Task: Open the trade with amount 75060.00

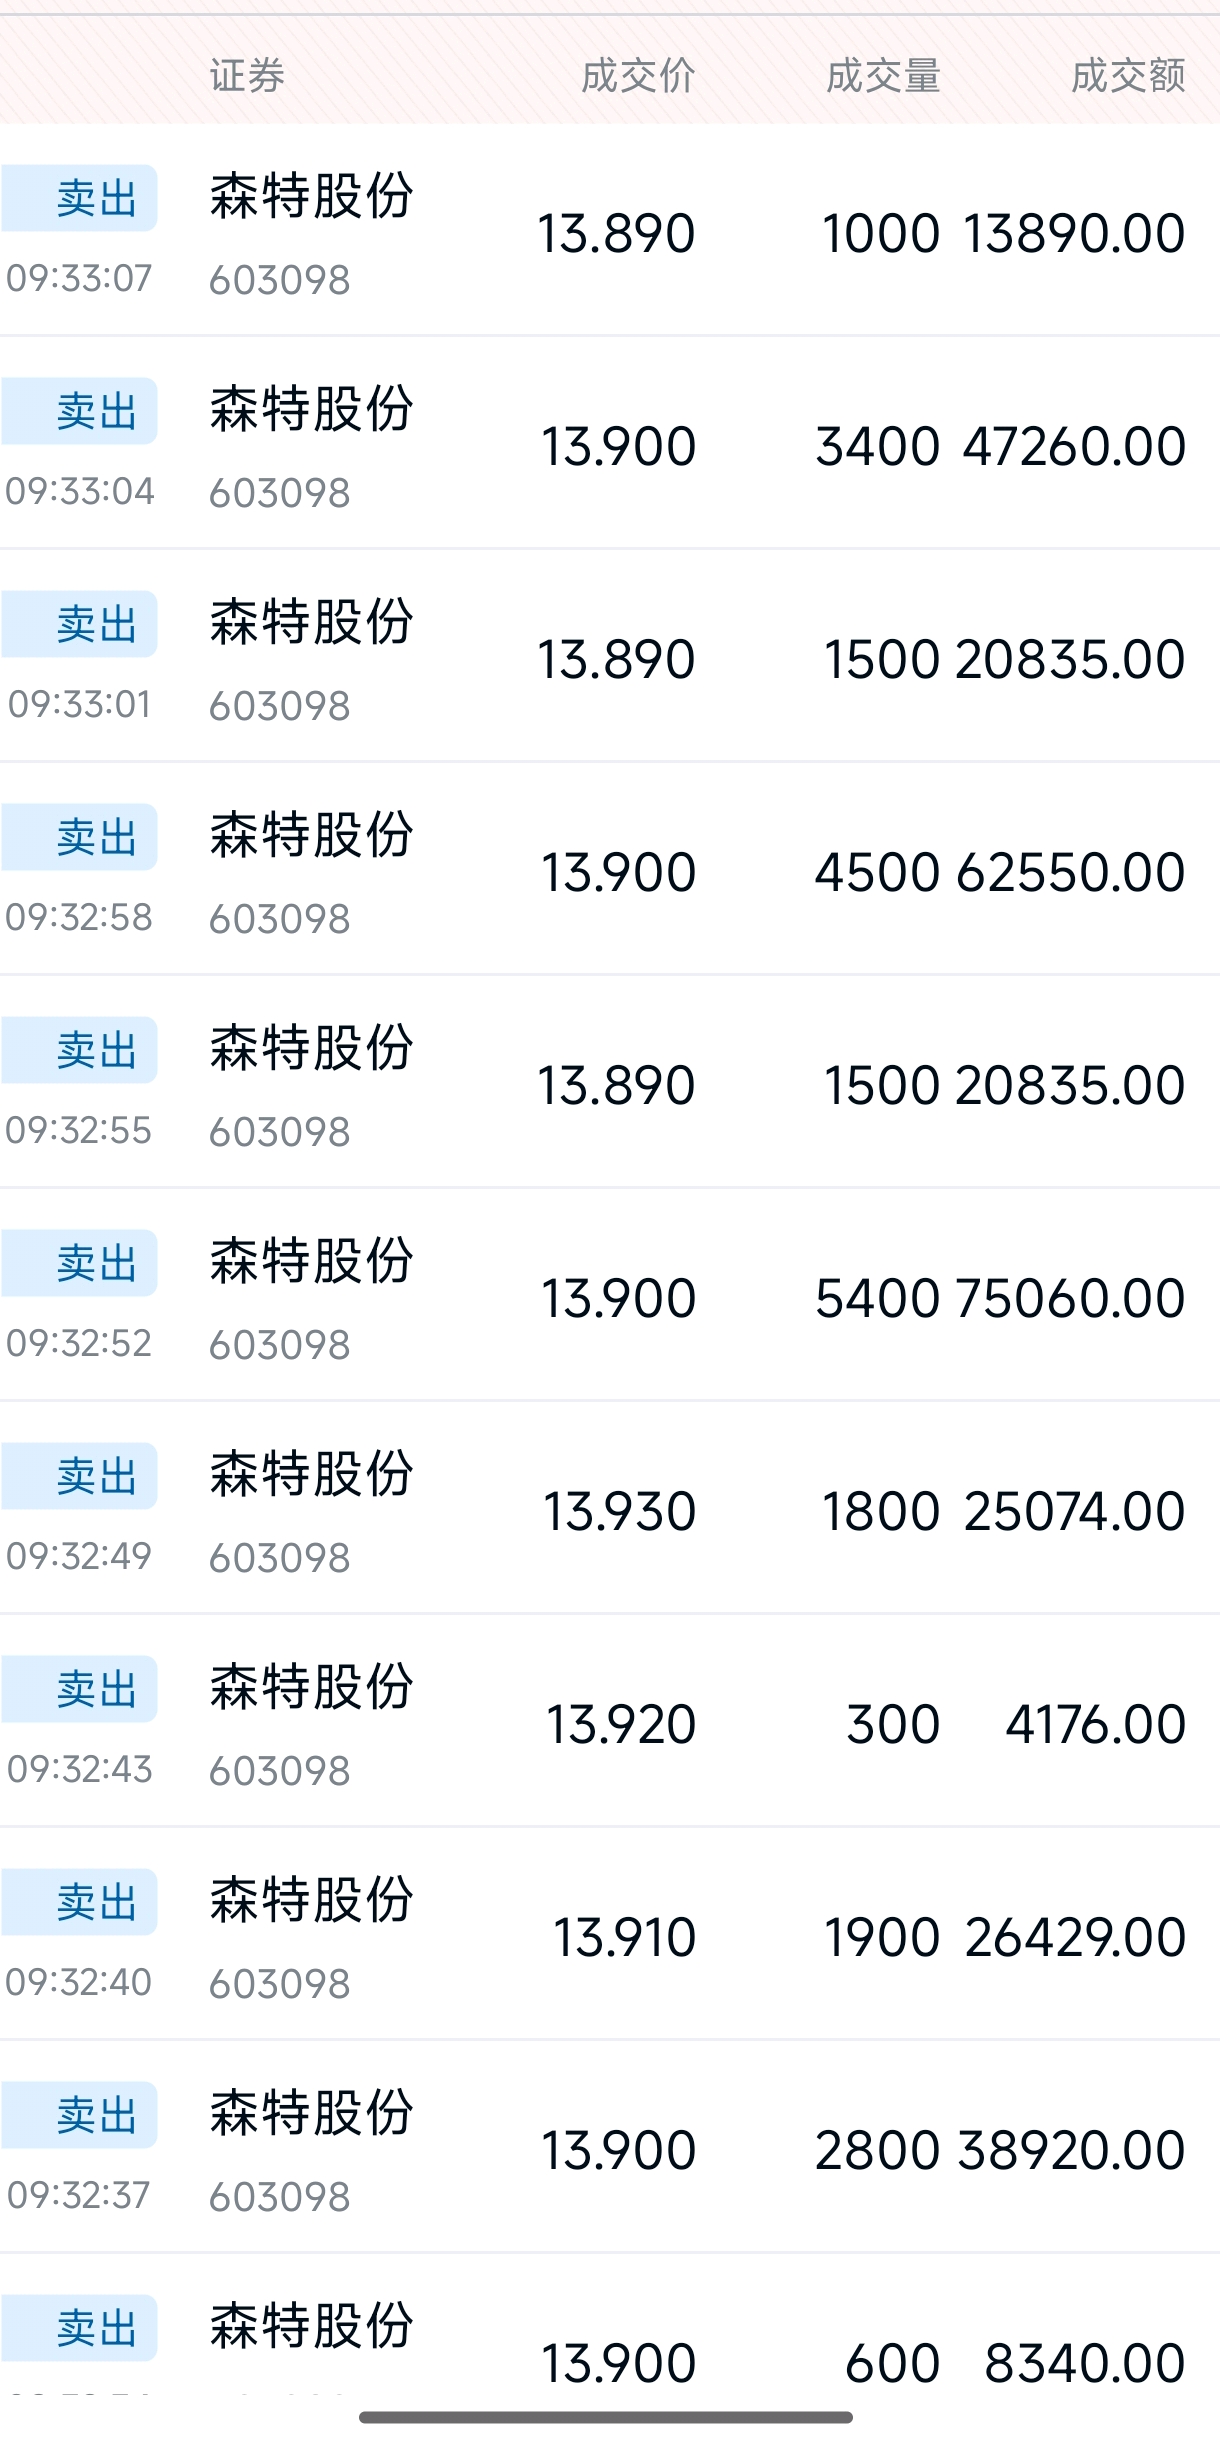Action: (1070, 1298)
